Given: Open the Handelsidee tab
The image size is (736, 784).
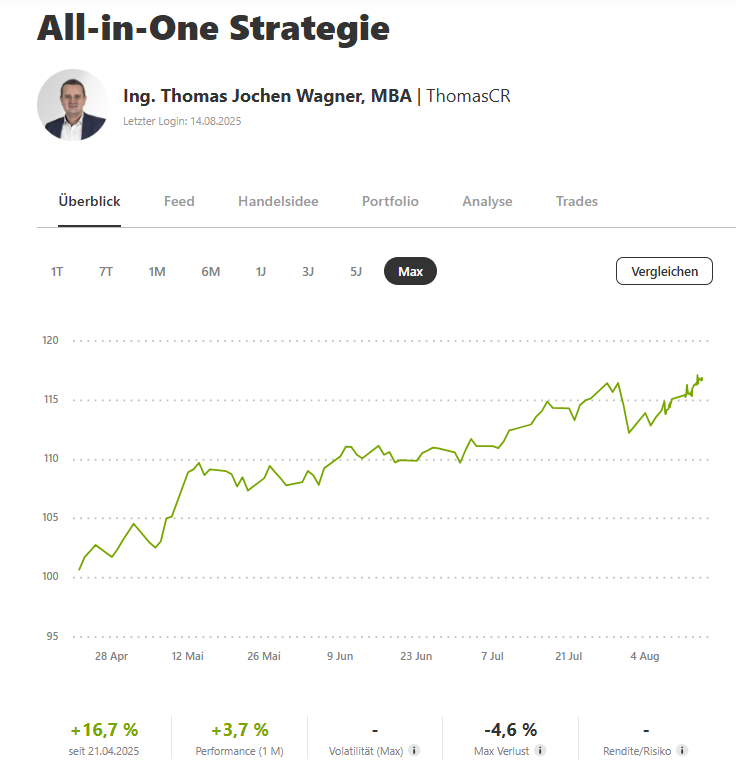Looking at the screenshot, I should click(278, 201).
